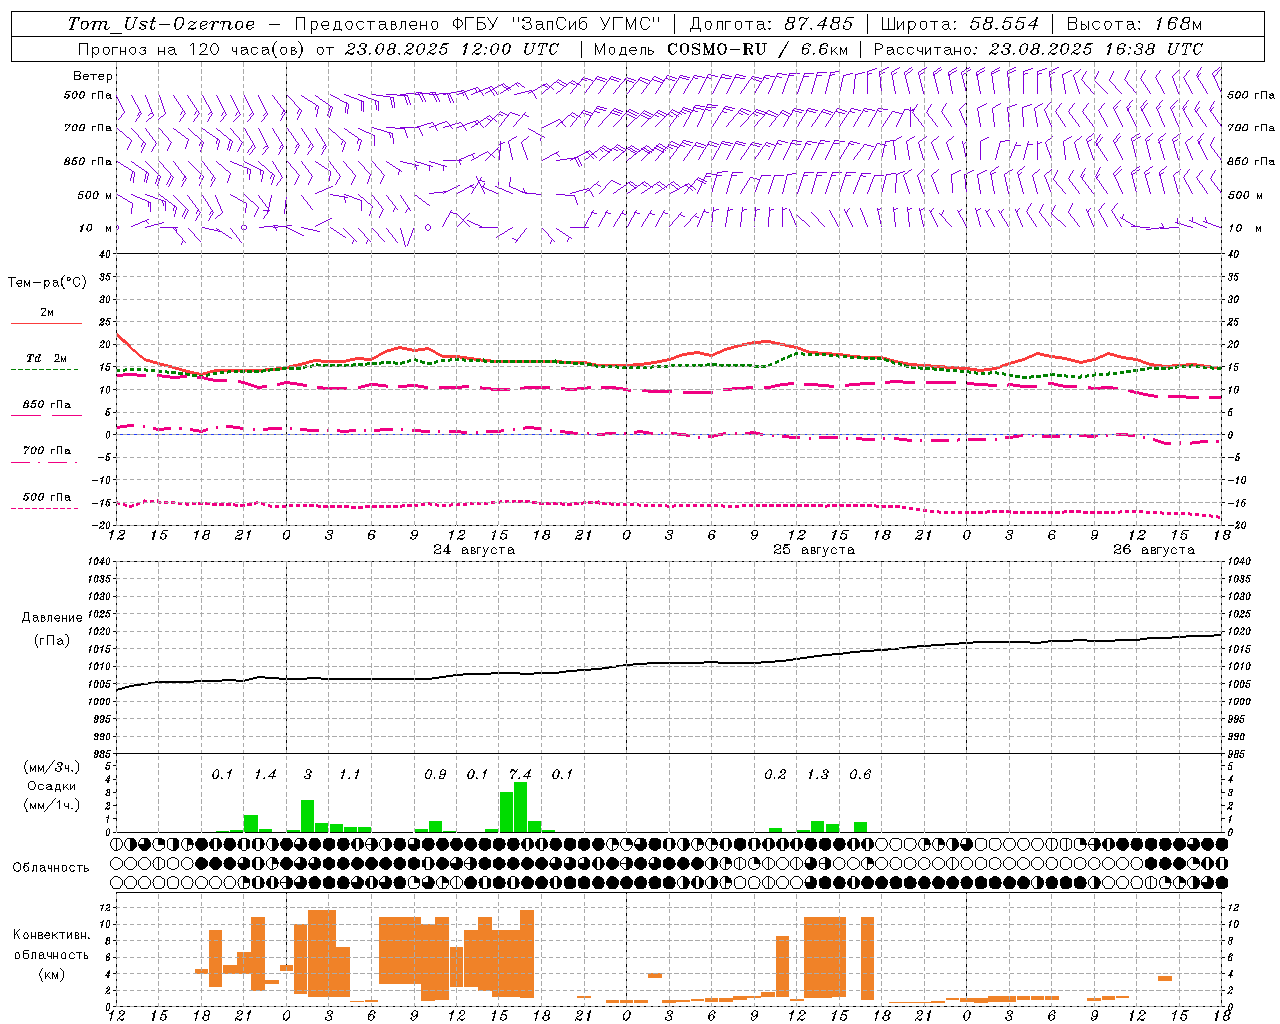Click the "700 гПа" temperature legend entry
Image resolution: width=1280 pixels, height=1024 pixels.
[46, 451]
